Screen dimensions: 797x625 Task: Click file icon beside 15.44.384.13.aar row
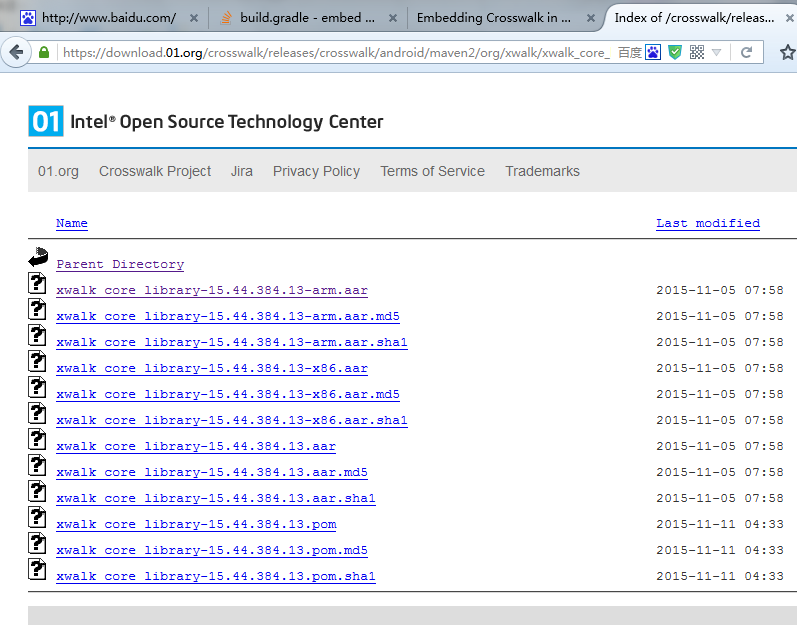37,439
